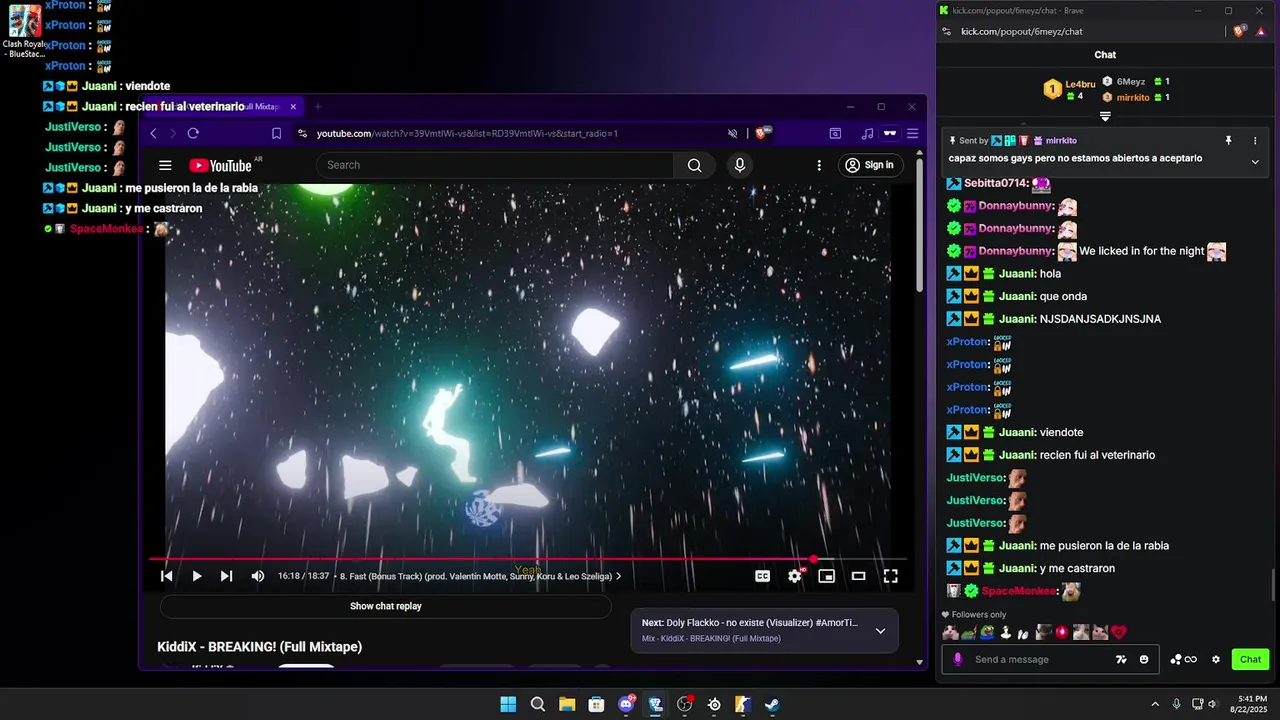Viewport: 1280px width, 720px height.
Task: Bookmark the YouTube page
Action: click(277, 133)
